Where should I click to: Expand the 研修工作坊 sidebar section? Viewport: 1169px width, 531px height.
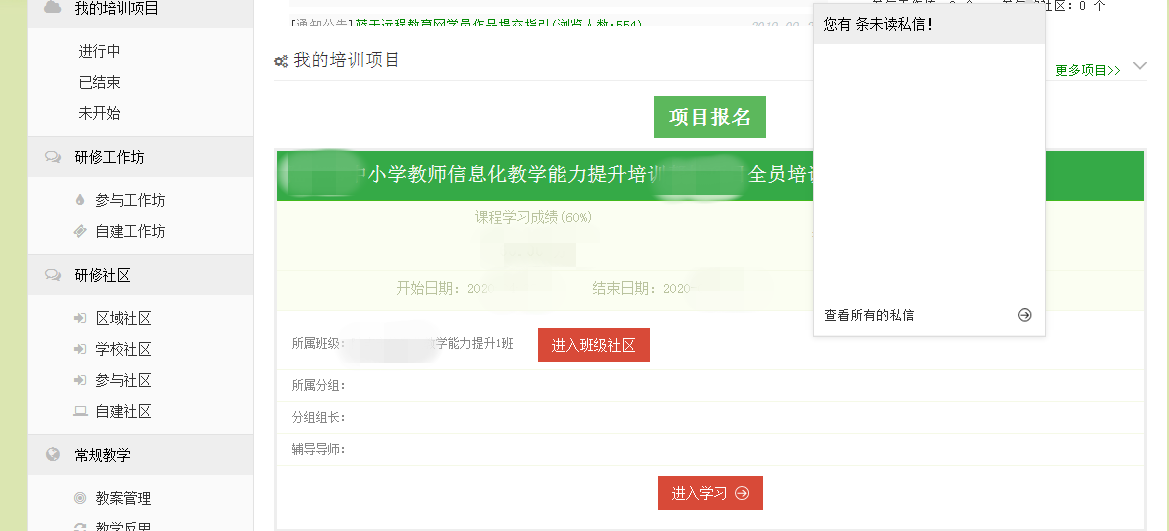[109, 157]
